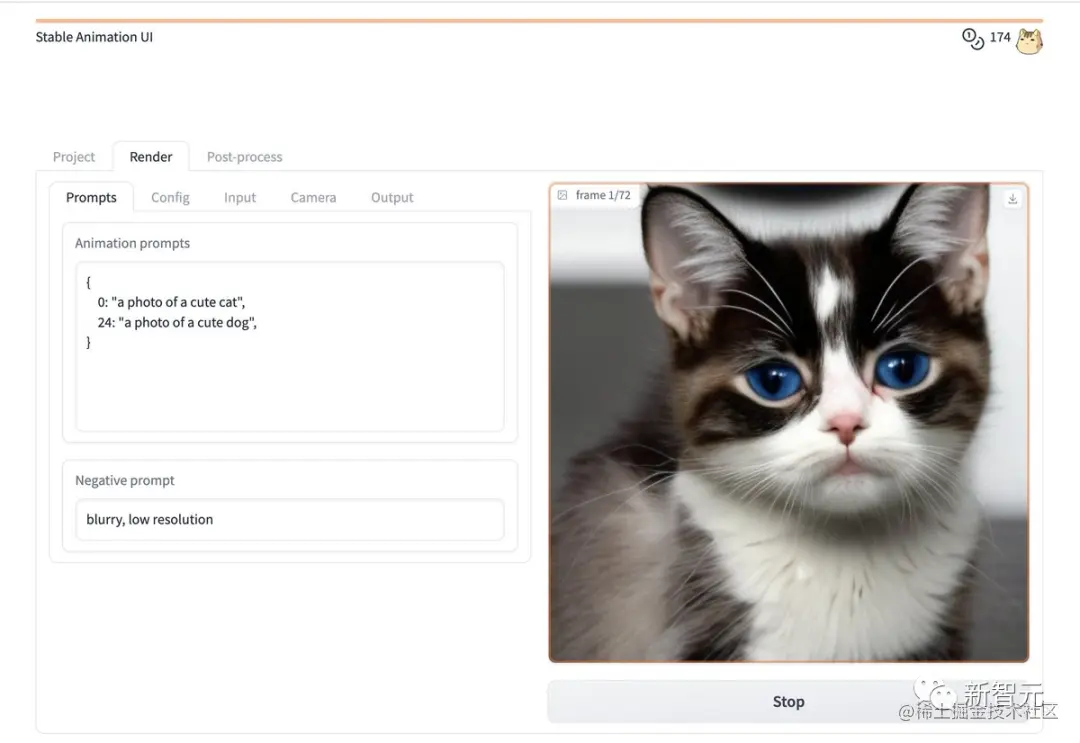
Task: Open the credits coin icon
Action: (973, 39)
